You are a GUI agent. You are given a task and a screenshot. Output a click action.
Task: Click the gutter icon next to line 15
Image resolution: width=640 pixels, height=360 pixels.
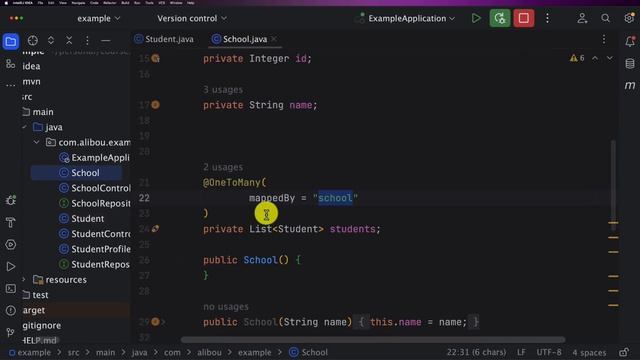pyautogui.click(x=156, y=58)
